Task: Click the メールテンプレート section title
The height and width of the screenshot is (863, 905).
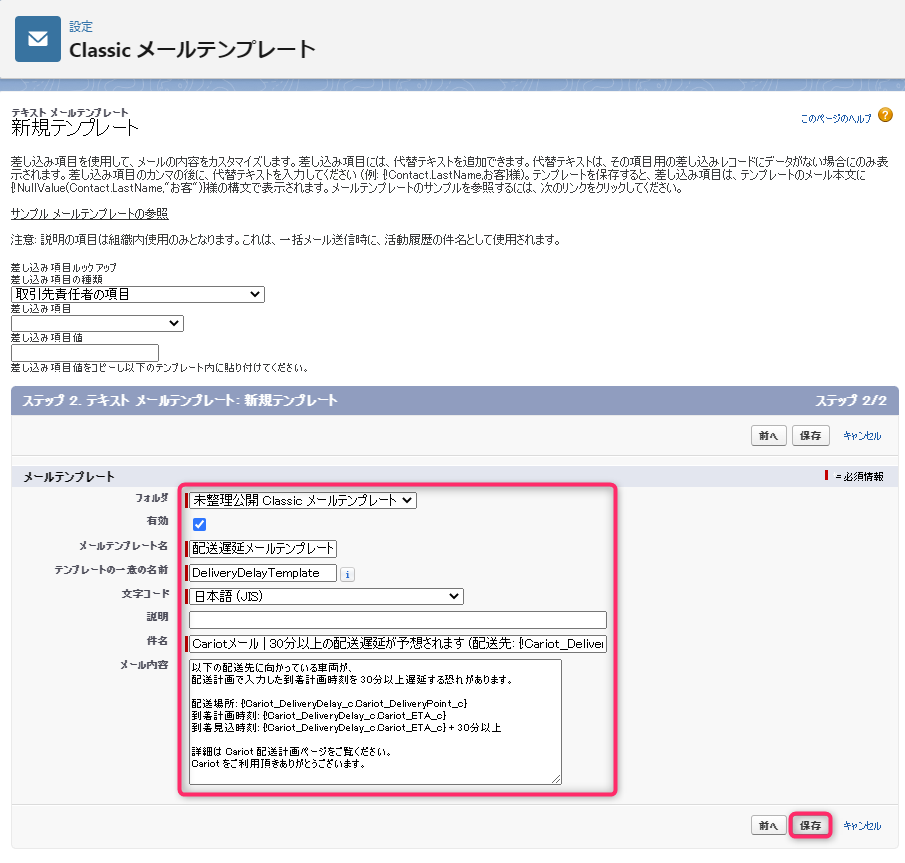Action: tap(69, 477)
